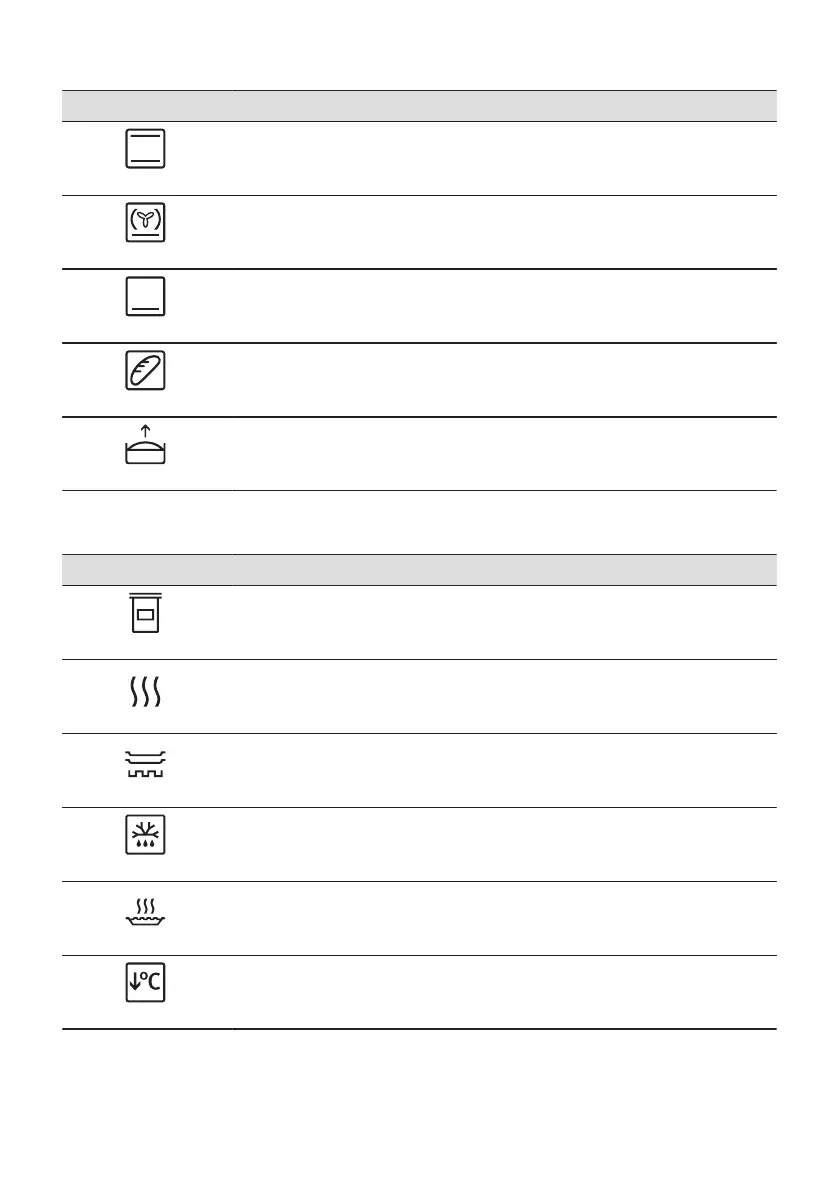Image resolution: width=839 pixels, height=1191 pixels.
Task: Select the preserving jar icon
Action: pyautogui.click(x=146, y=612)
